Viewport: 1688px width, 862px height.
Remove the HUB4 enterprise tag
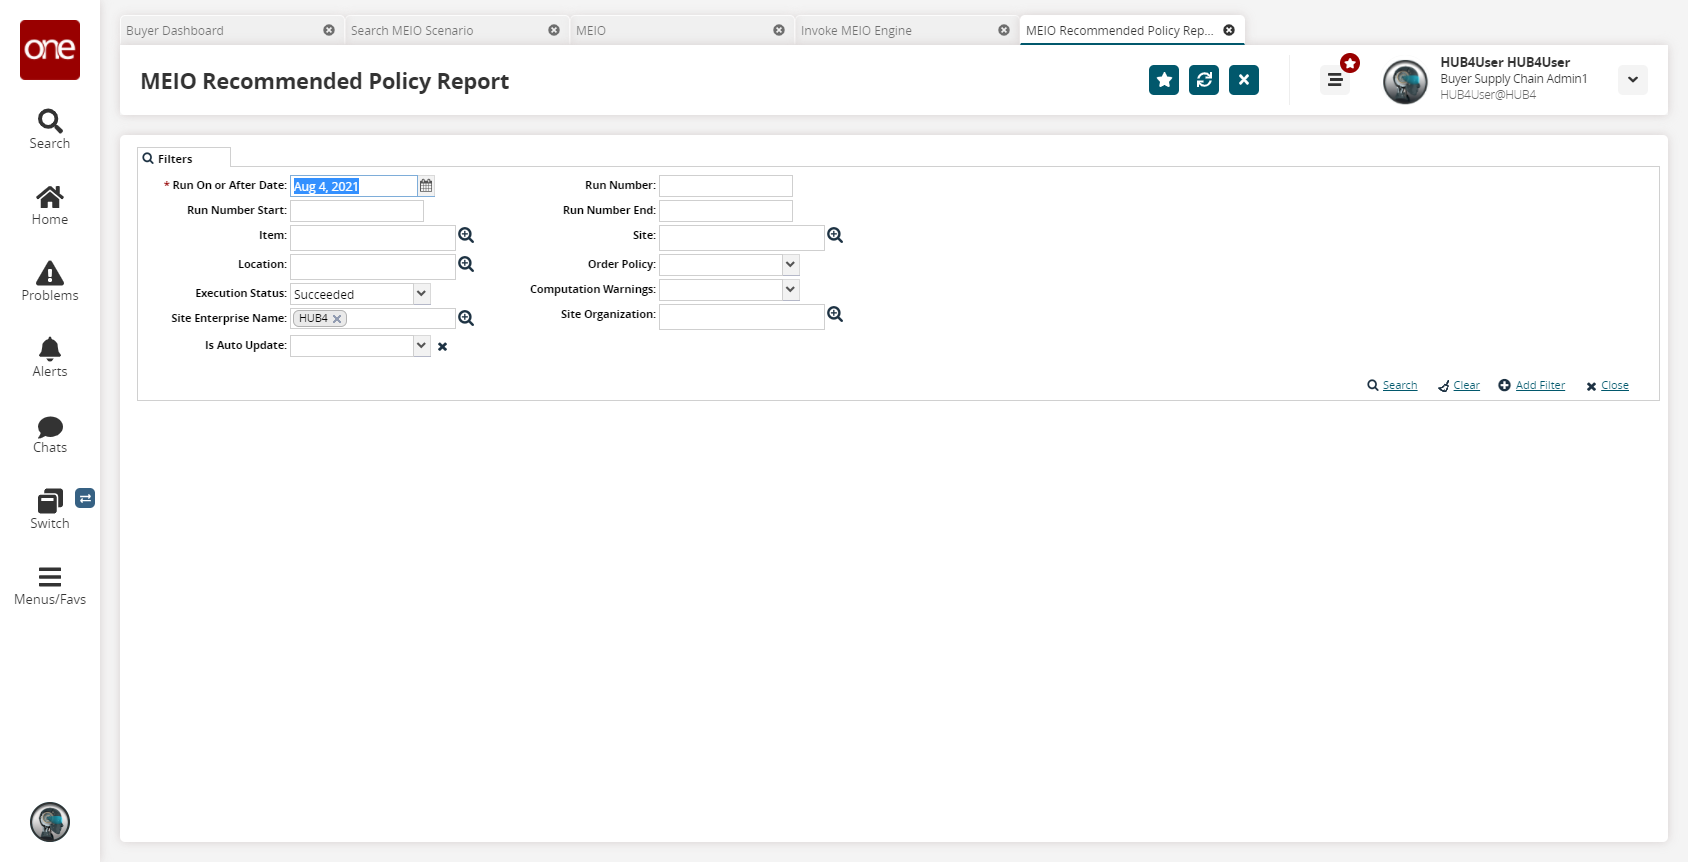(x=337, y=319)
